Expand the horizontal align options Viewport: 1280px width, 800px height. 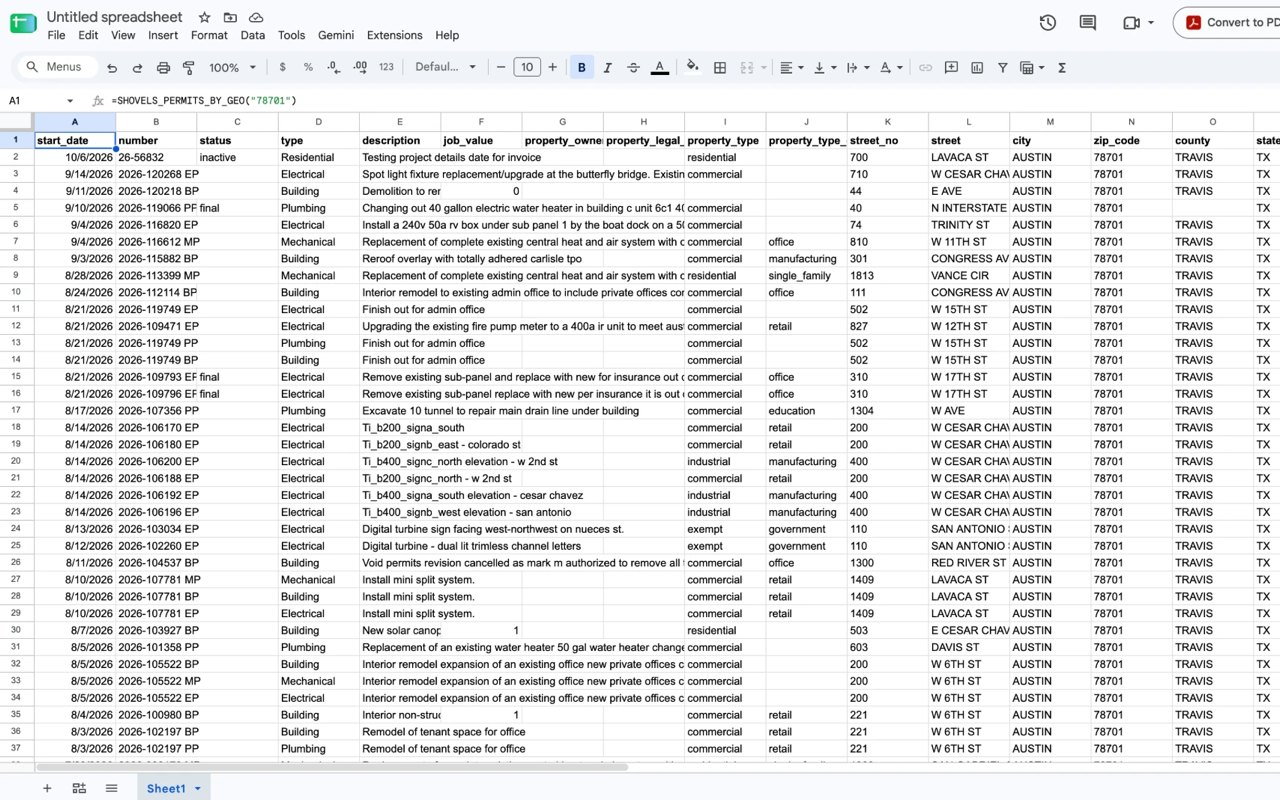[x=790, y=68]
